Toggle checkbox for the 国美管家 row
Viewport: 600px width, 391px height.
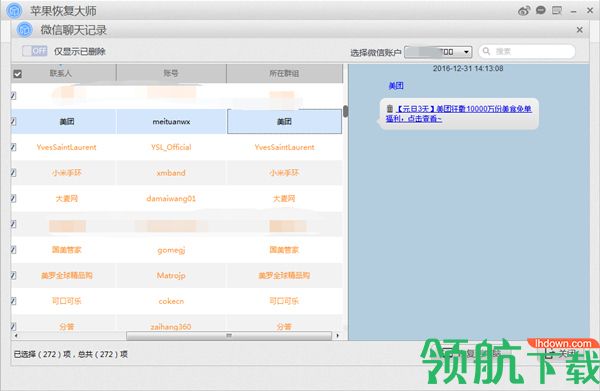pyautogui.click(x=13, y=250)
